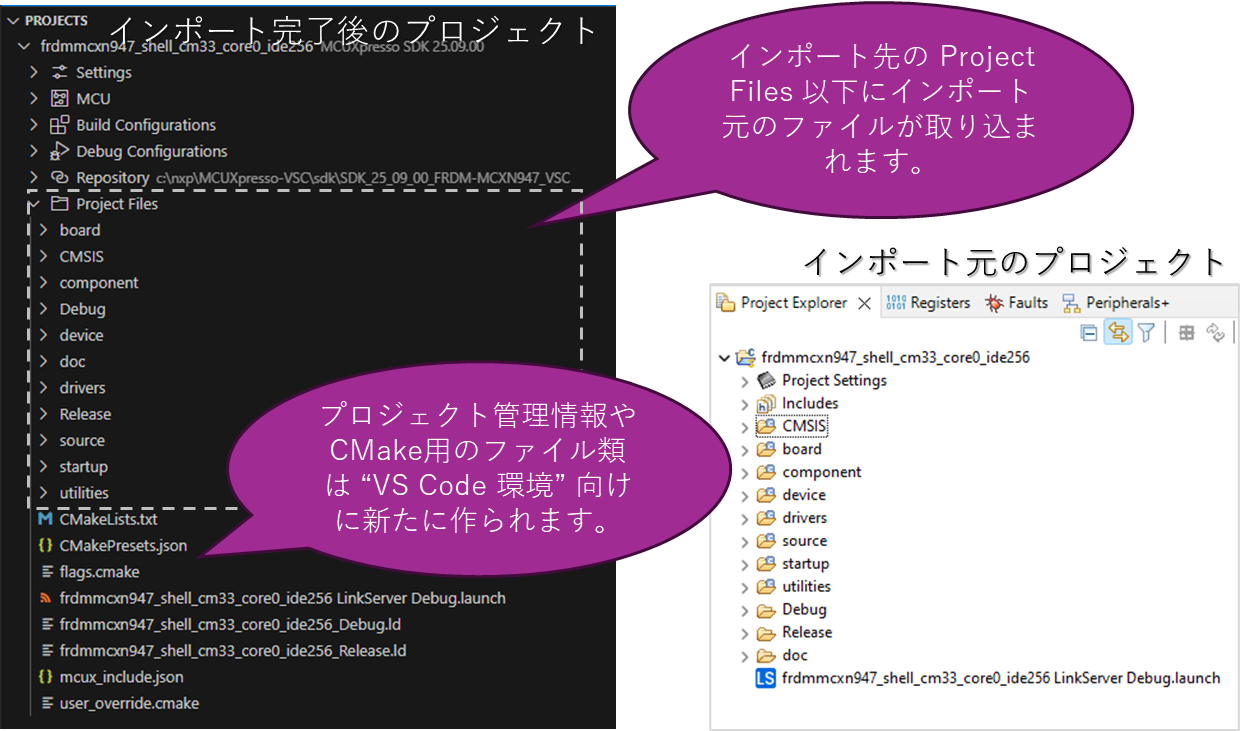
Task: Click the LinkServer LS launch file icon
Action: click(x=766, y=678)
